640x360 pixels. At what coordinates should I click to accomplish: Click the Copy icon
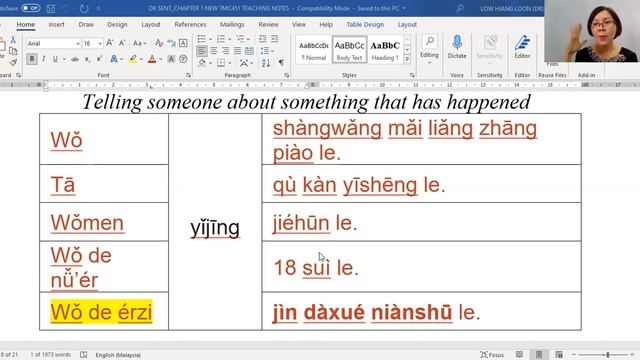(x=13, y=51)
